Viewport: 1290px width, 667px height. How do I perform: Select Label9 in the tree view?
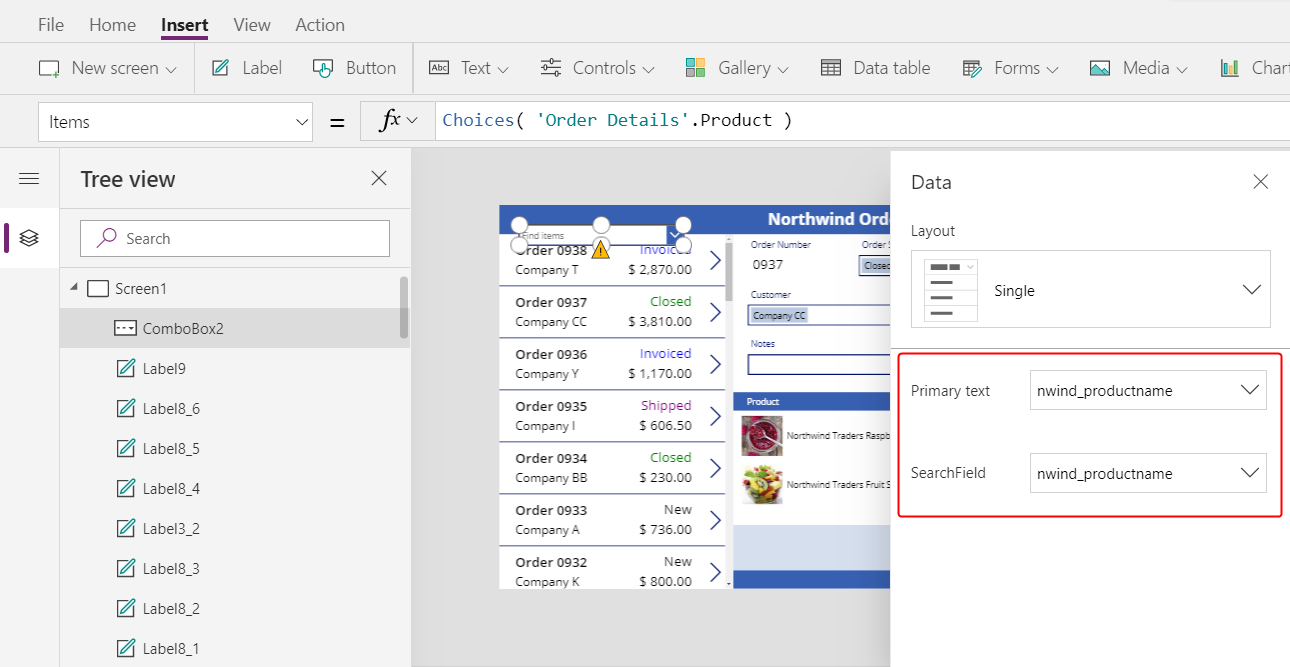pos(164,368)
